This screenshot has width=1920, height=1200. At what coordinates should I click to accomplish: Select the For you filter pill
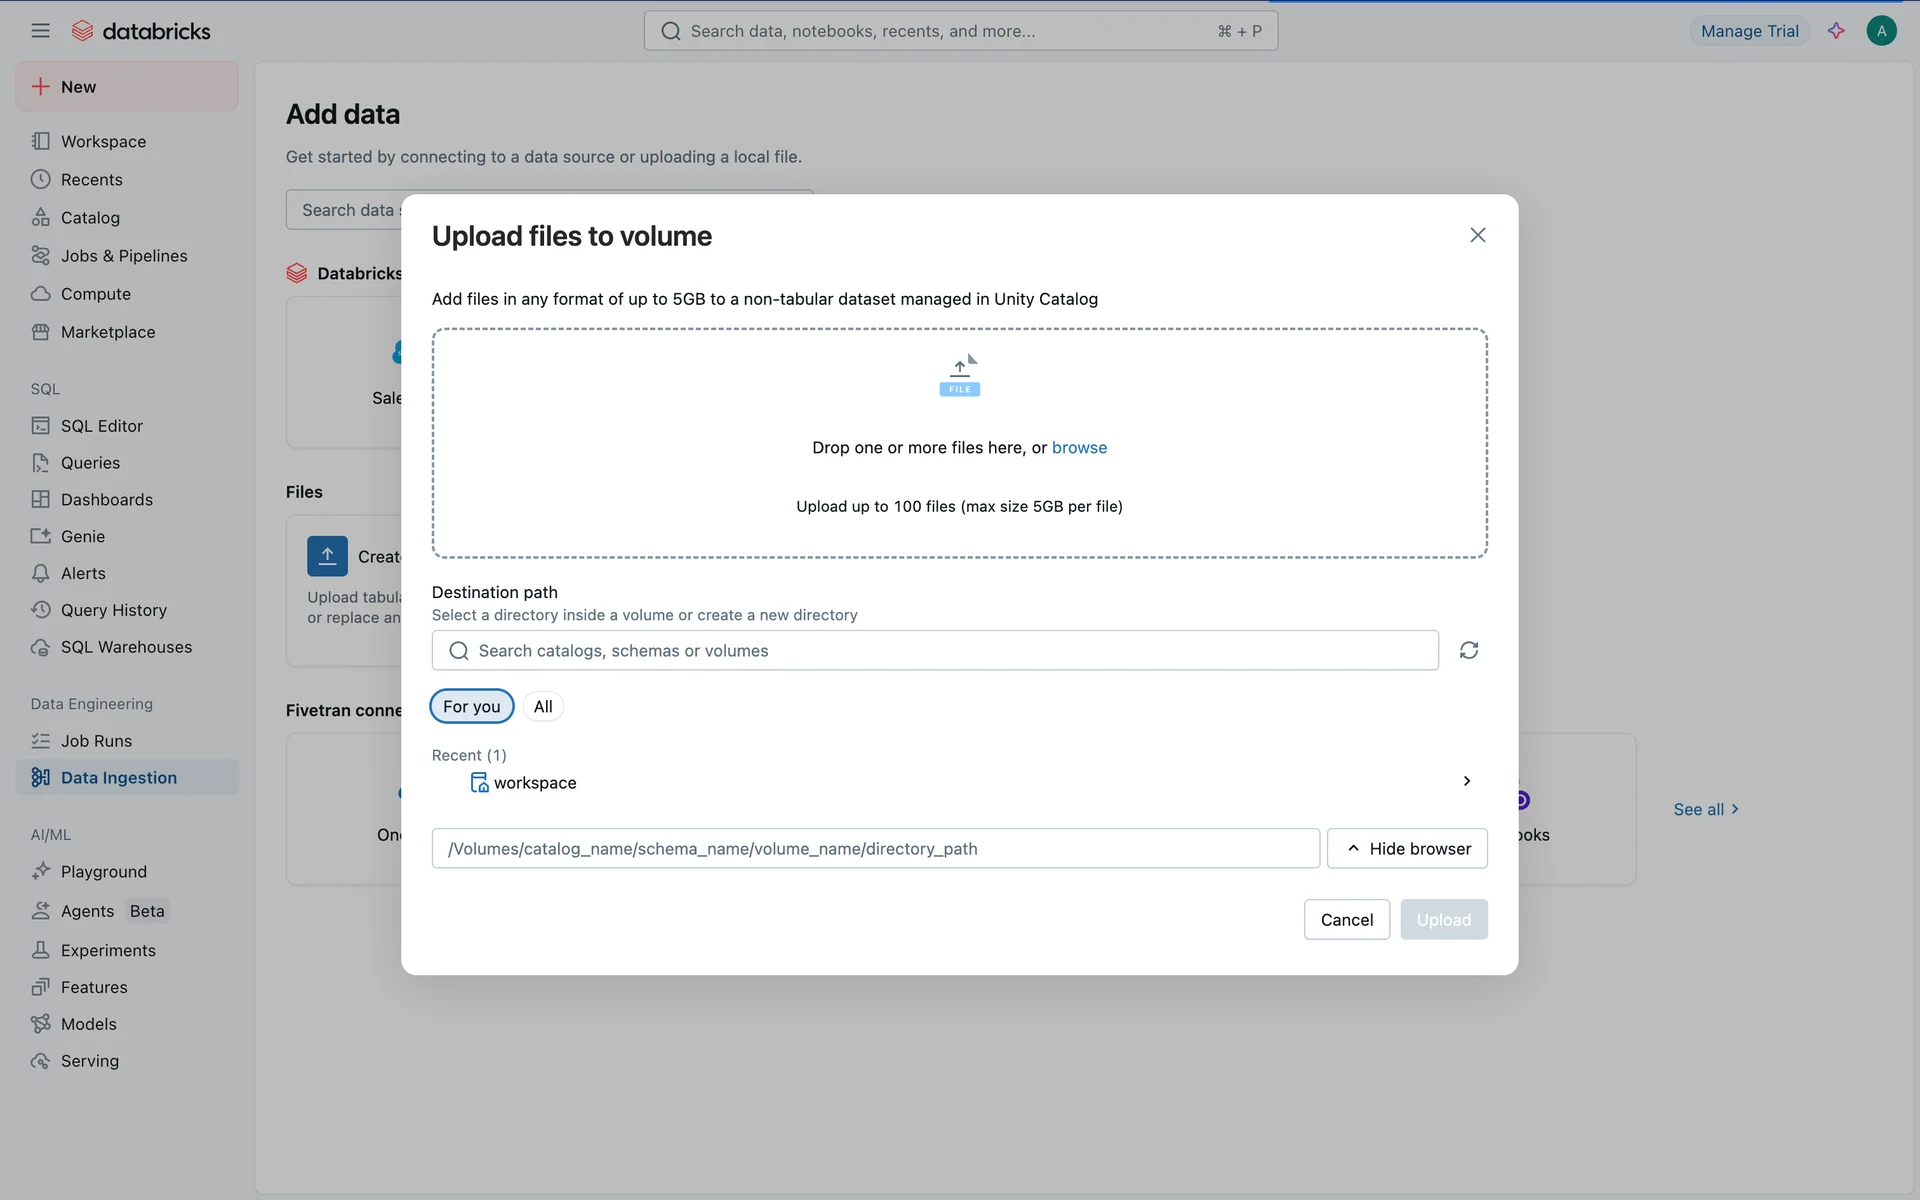click(471, 707)
